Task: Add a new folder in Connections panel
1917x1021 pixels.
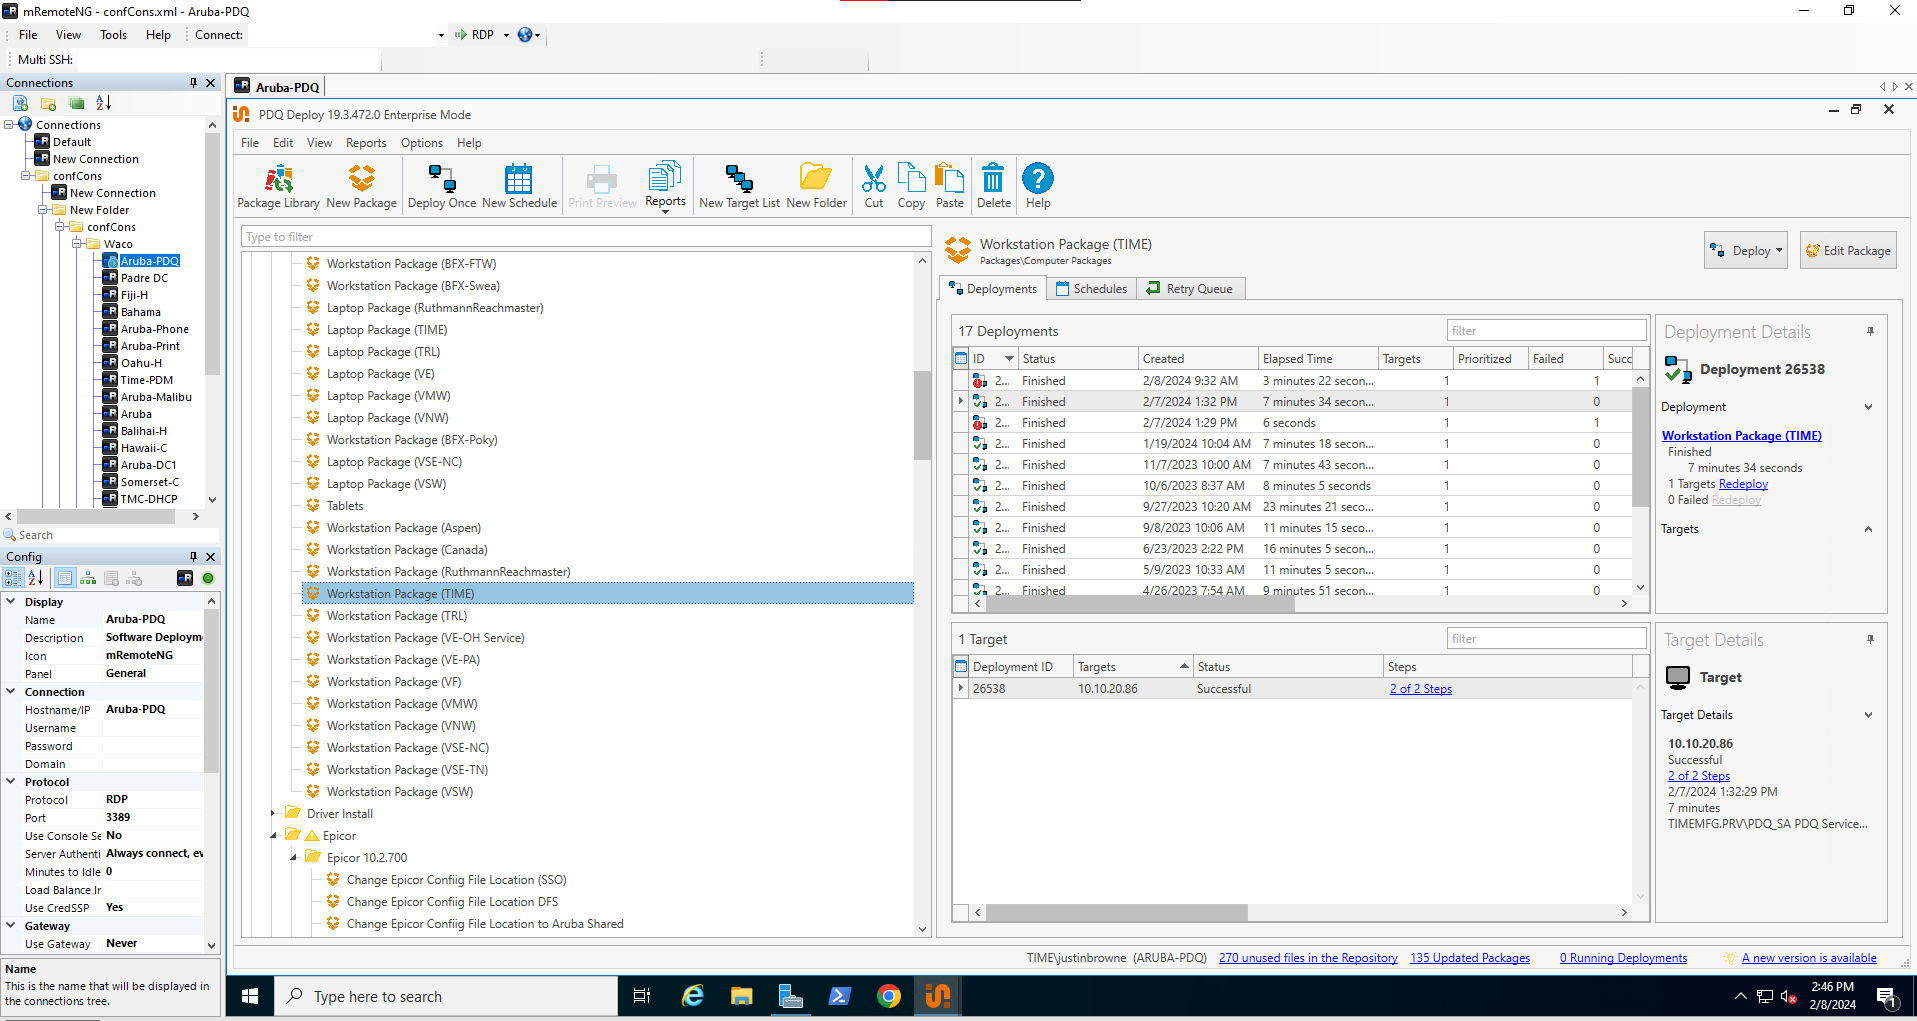Action: 48,103
